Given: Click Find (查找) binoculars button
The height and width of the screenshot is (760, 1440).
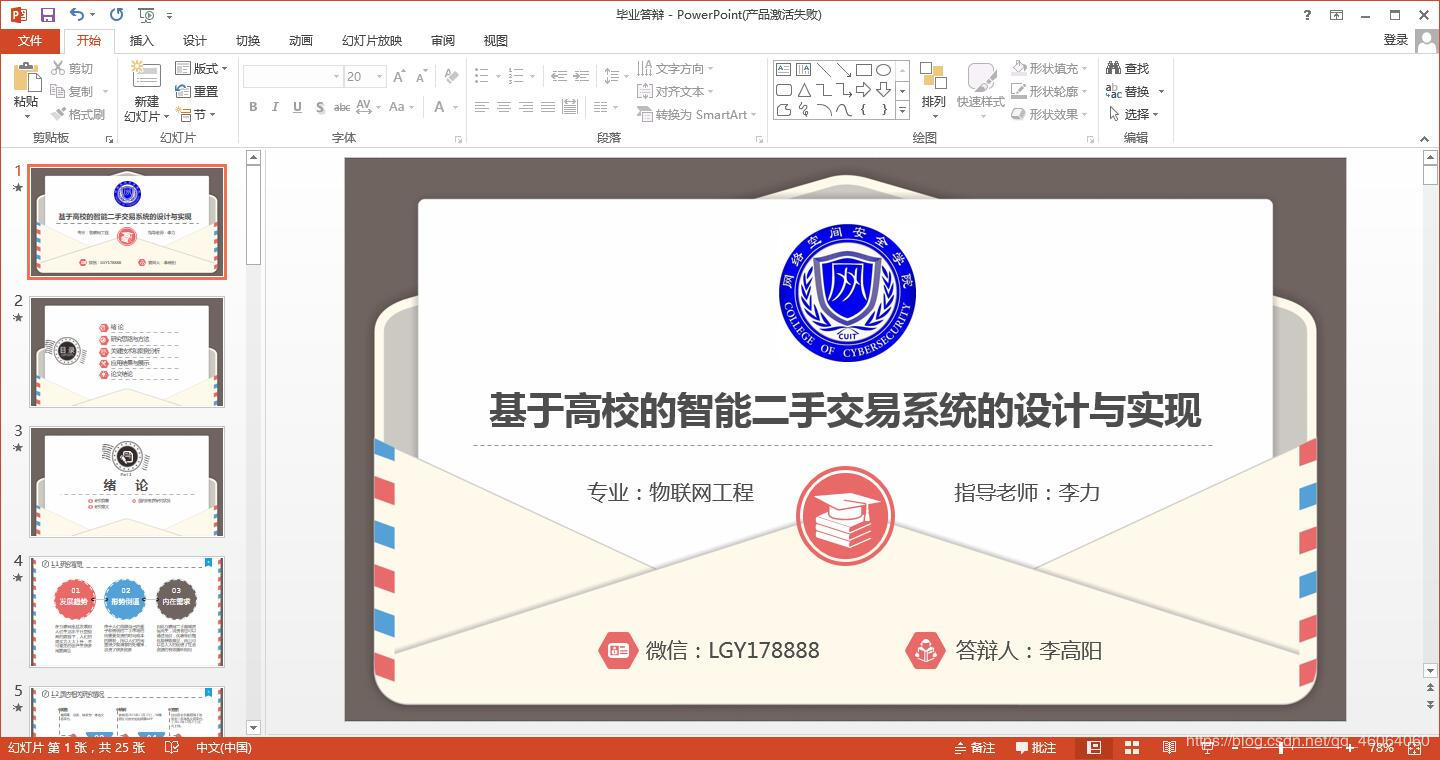Looking at the screenshot, I should pyautogui.click(x=1128, y=68).
